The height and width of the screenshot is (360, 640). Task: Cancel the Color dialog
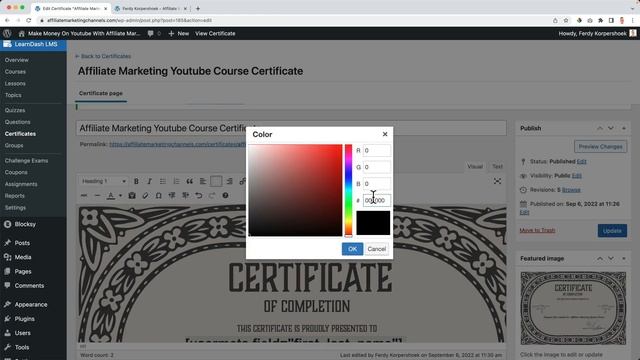click(376, 249)
